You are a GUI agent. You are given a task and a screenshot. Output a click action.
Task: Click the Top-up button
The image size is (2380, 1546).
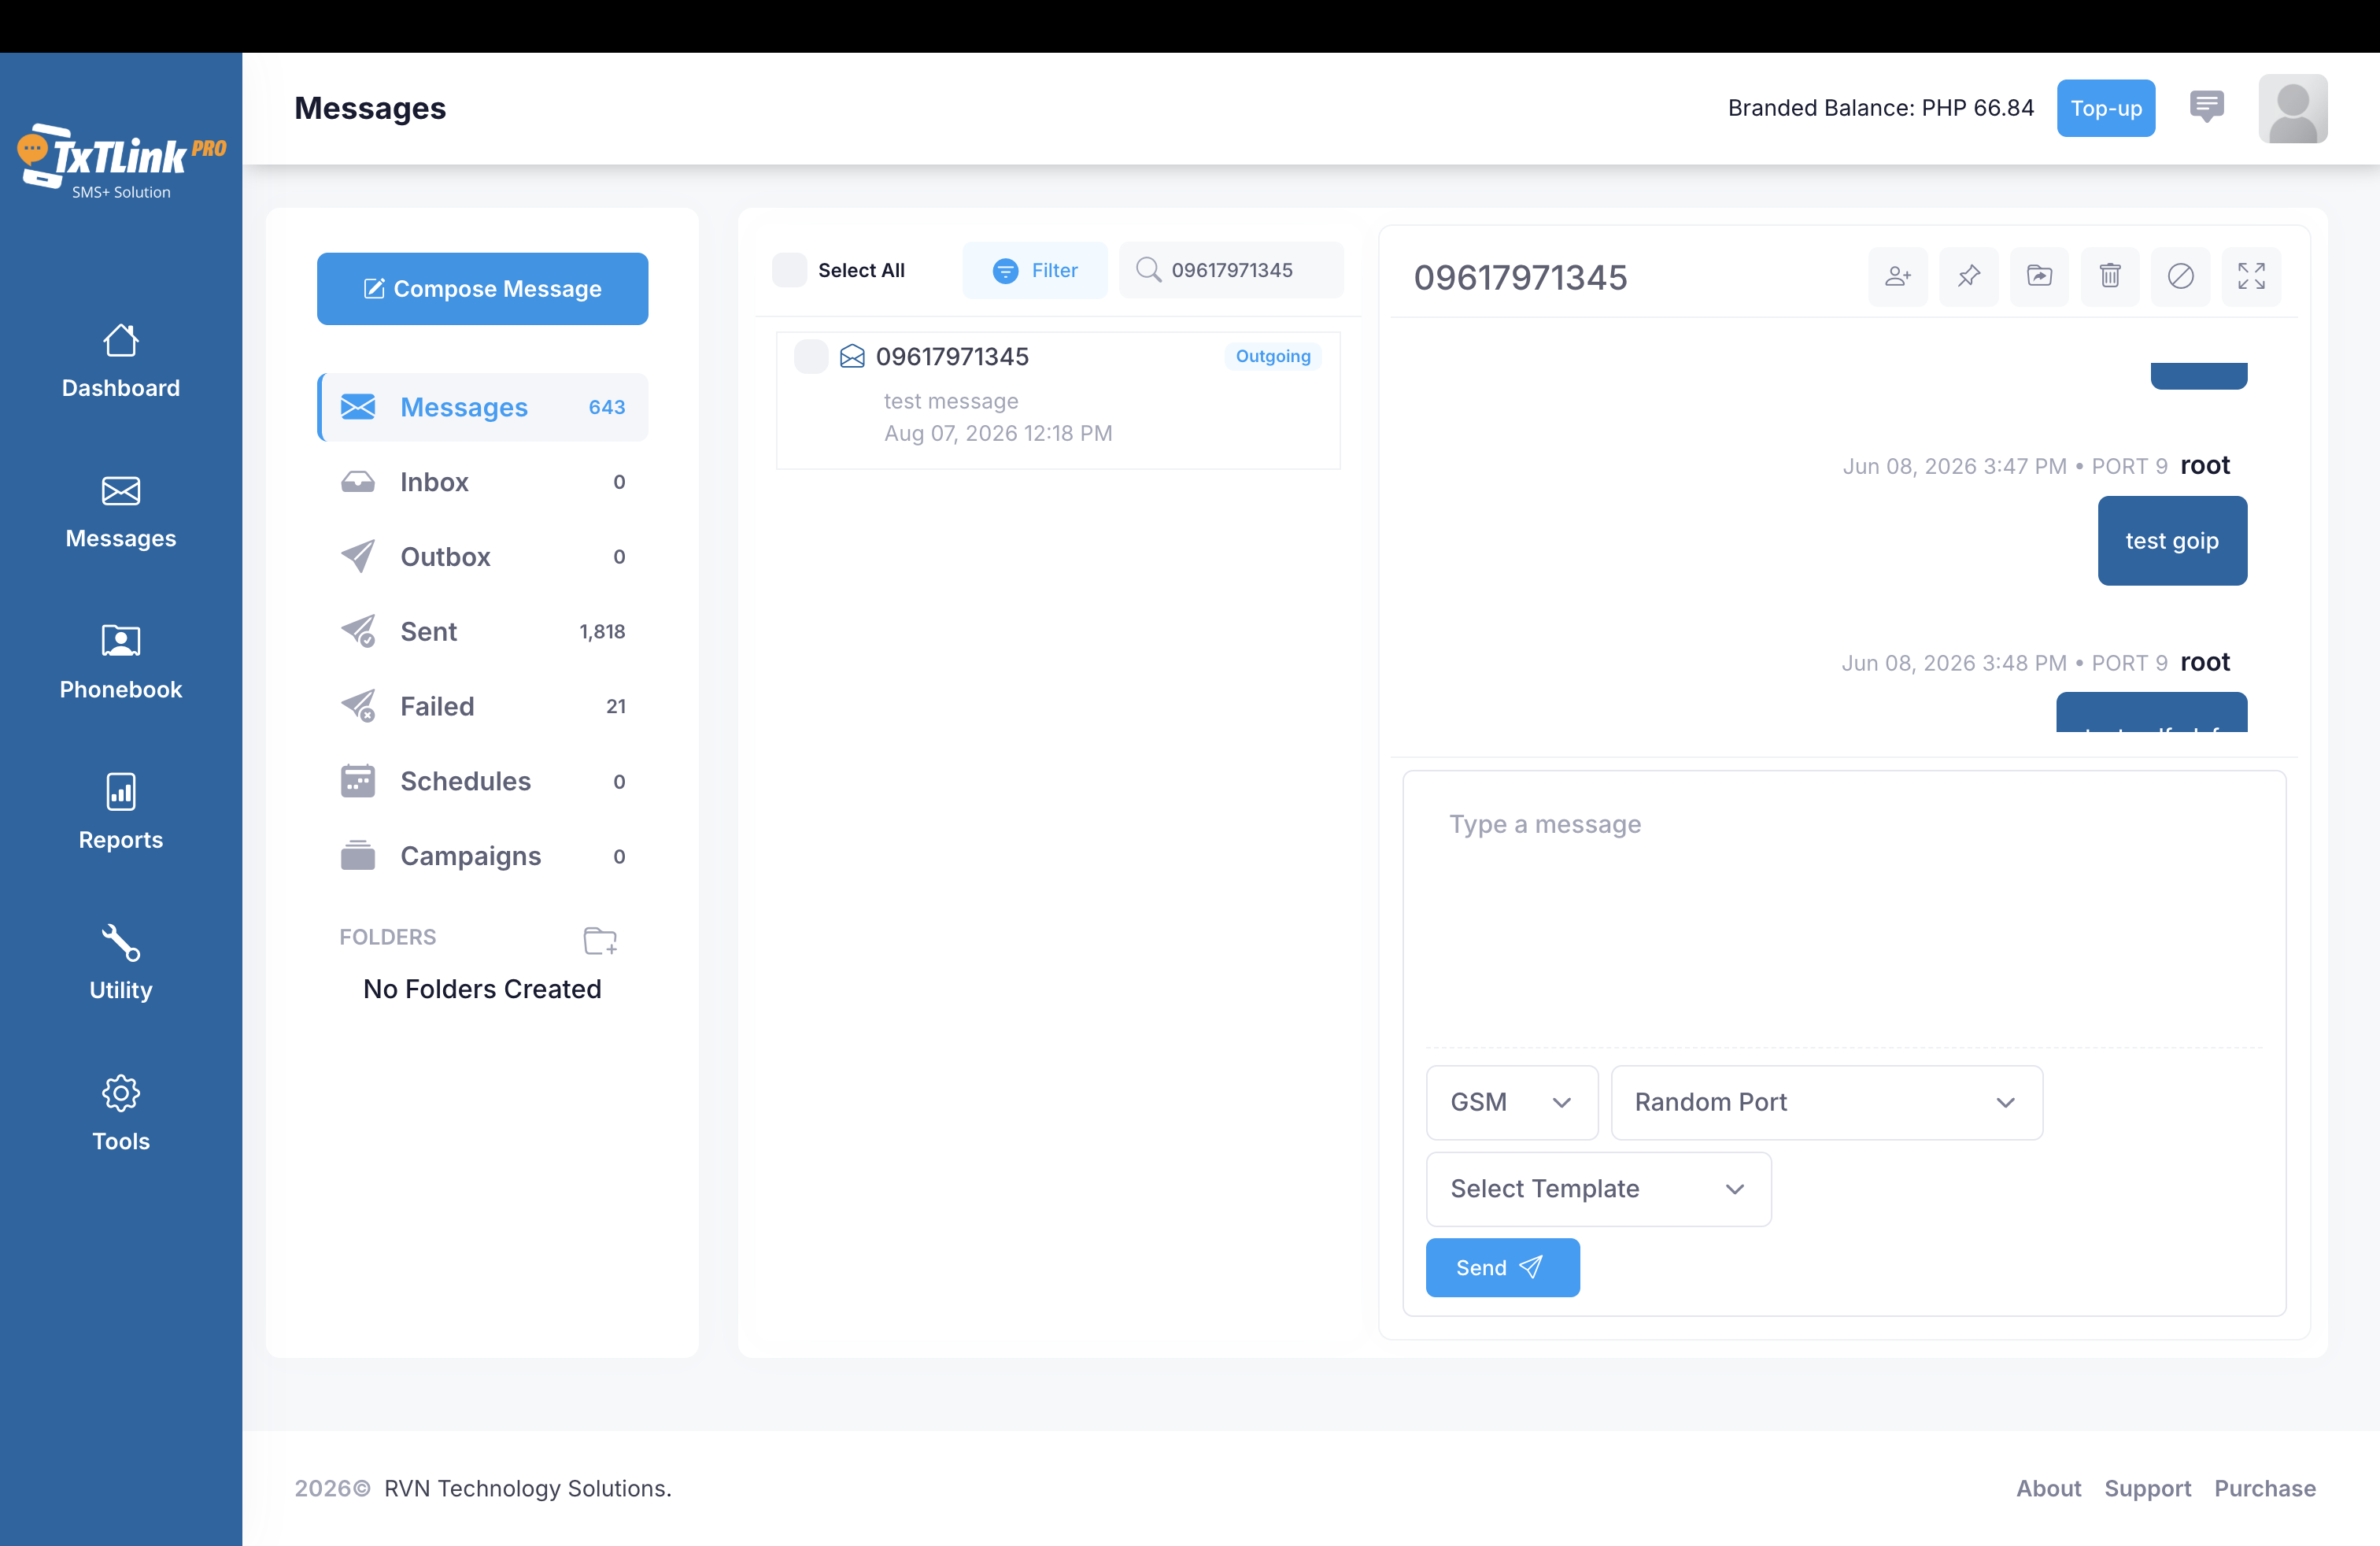coord(2105,108)
